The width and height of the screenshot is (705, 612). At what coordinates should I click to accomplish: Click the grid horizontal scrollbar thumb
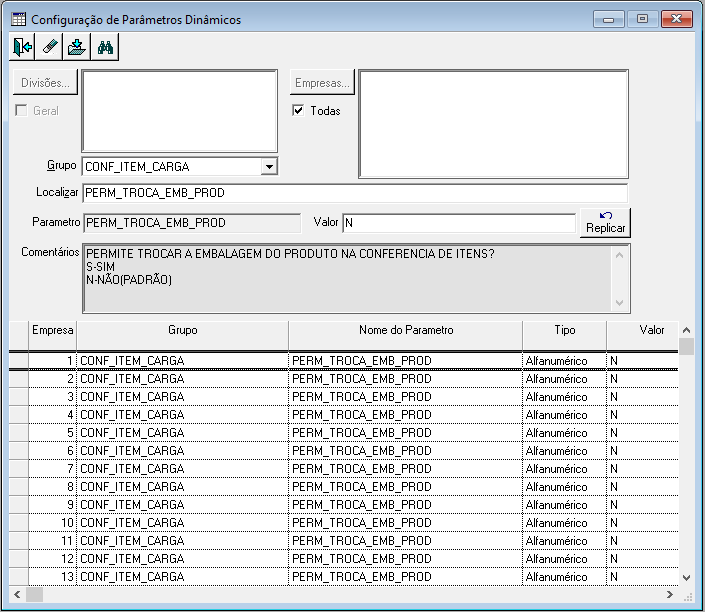pos(34,594)
